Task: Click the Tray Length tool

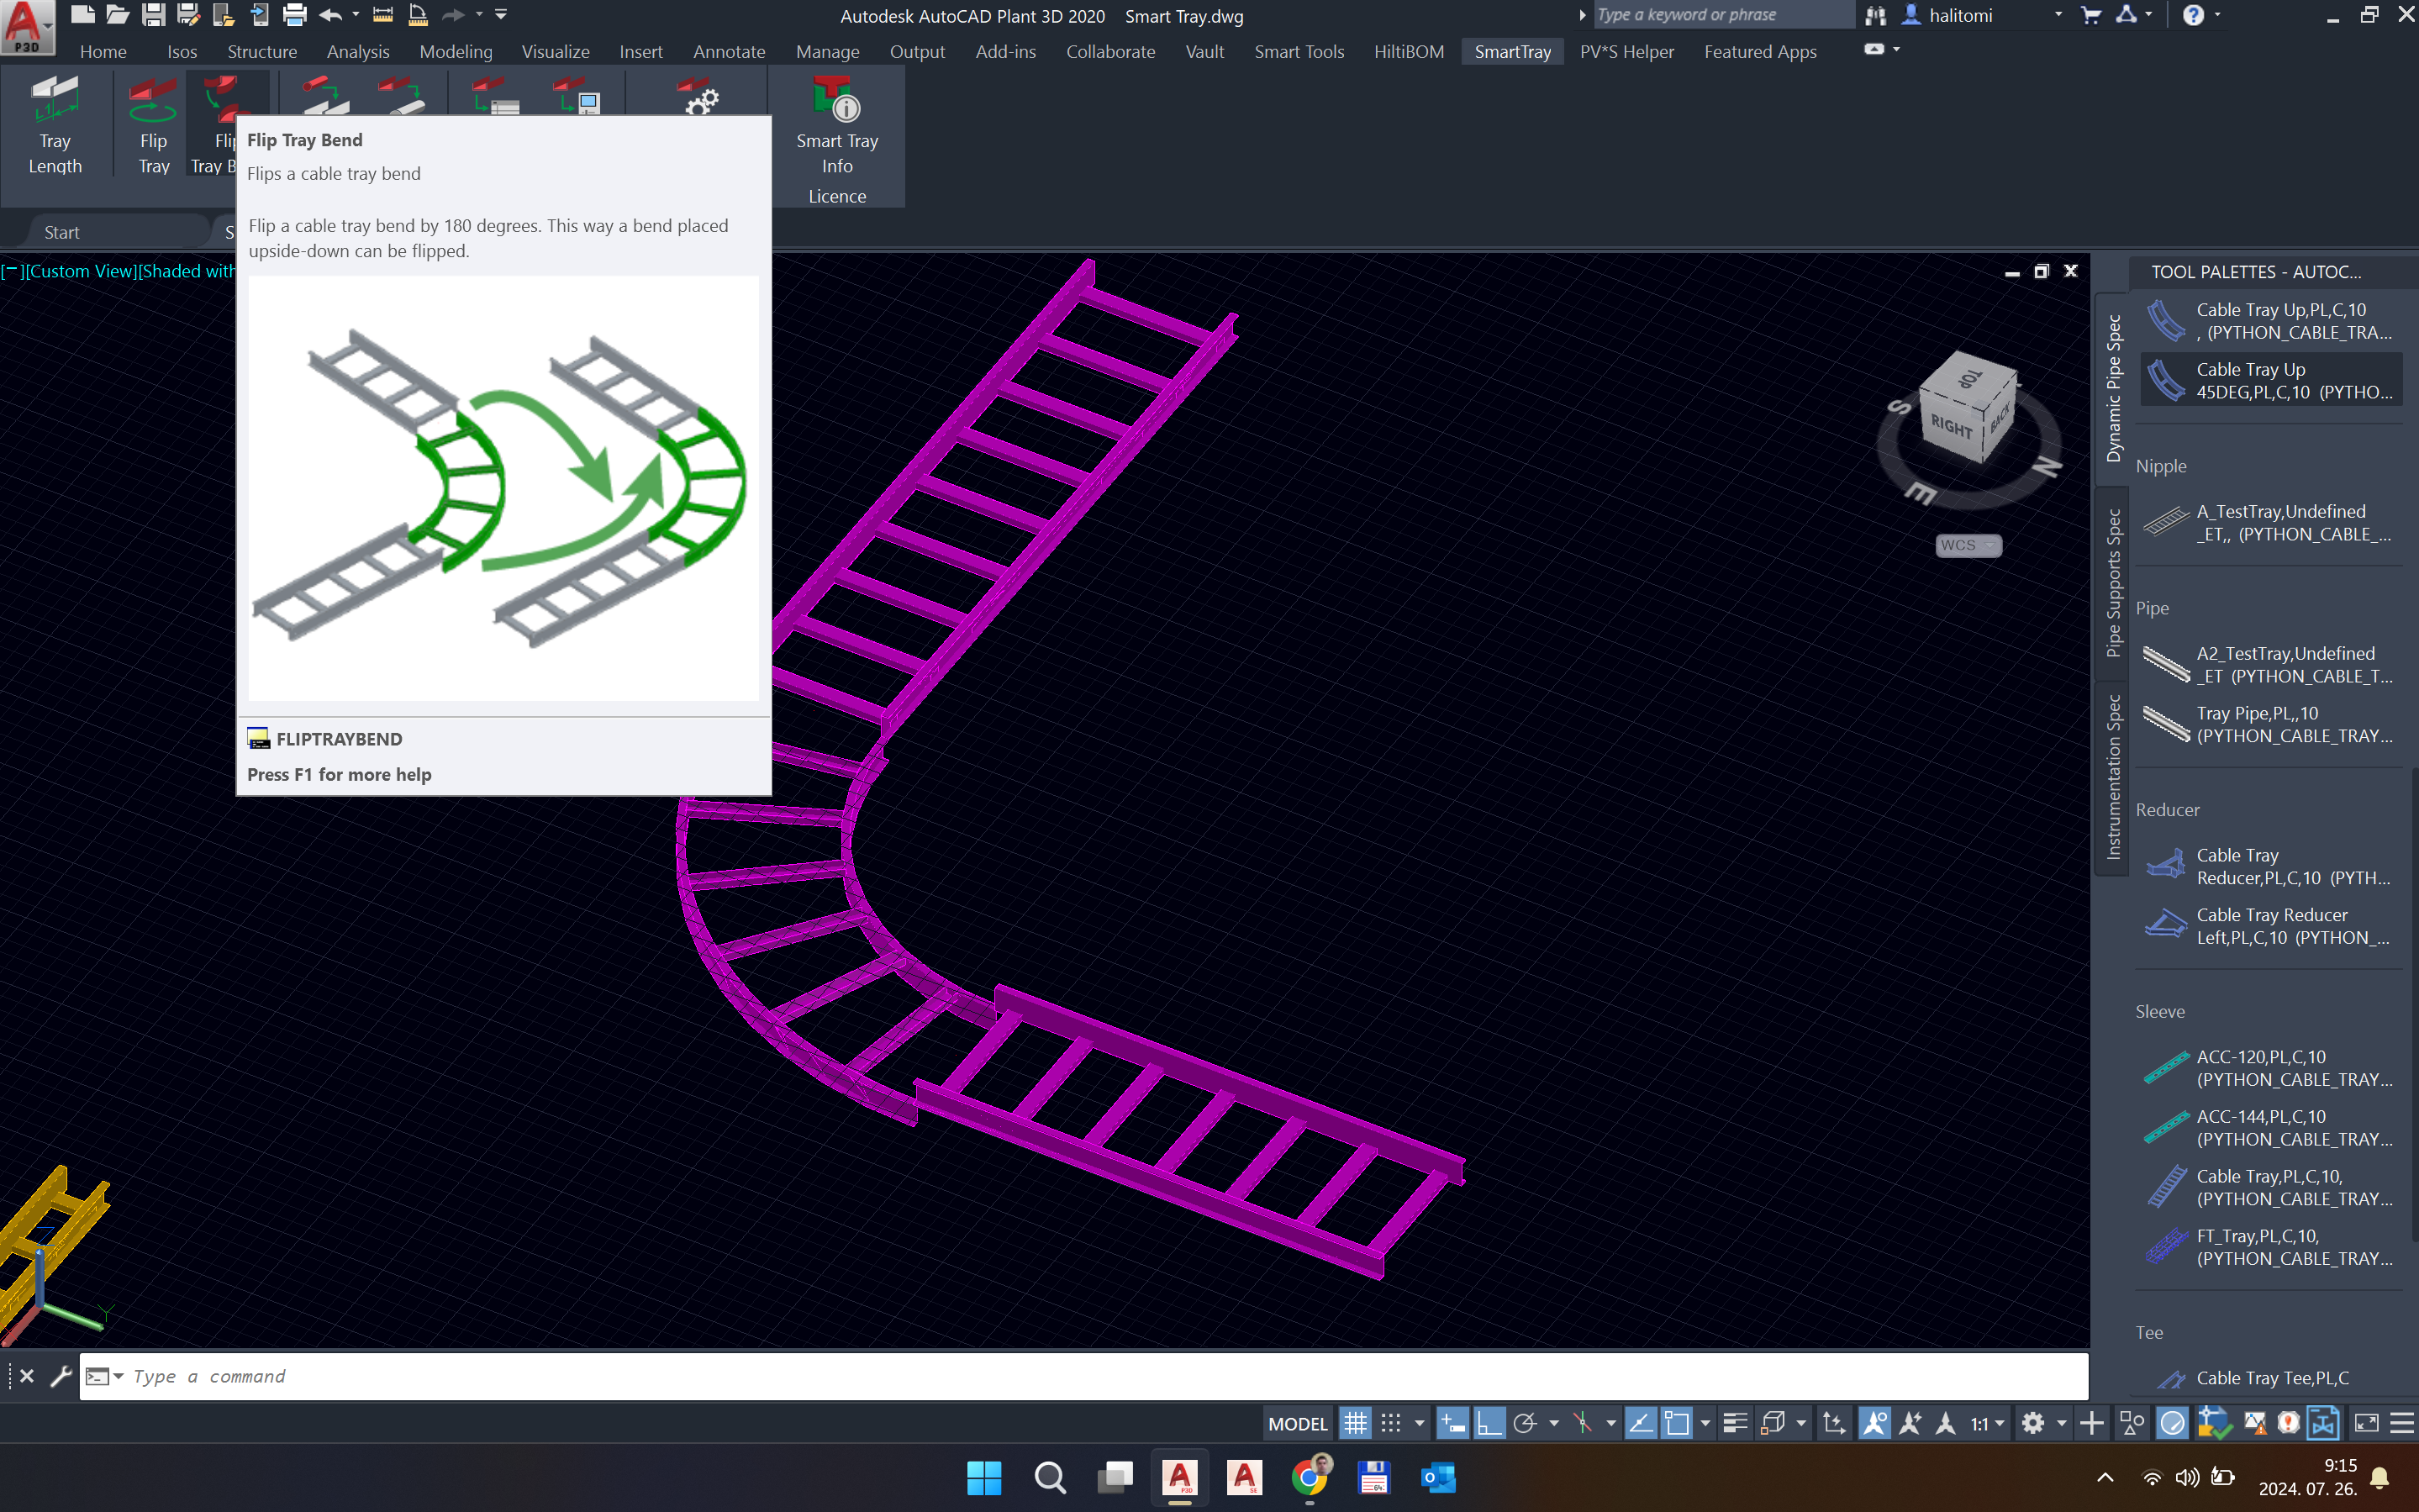Action: (55, 127)
